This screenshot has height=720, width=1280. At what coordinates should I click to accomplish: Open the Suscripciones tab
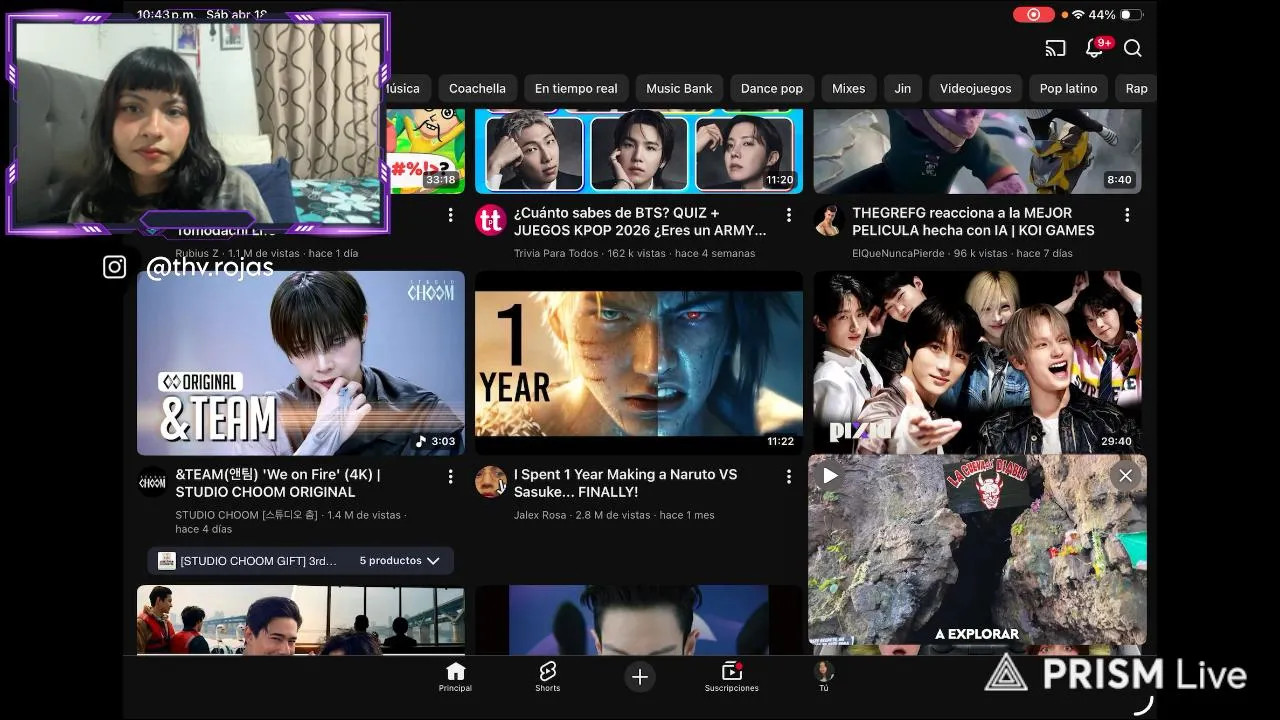[x=731, y=677]
